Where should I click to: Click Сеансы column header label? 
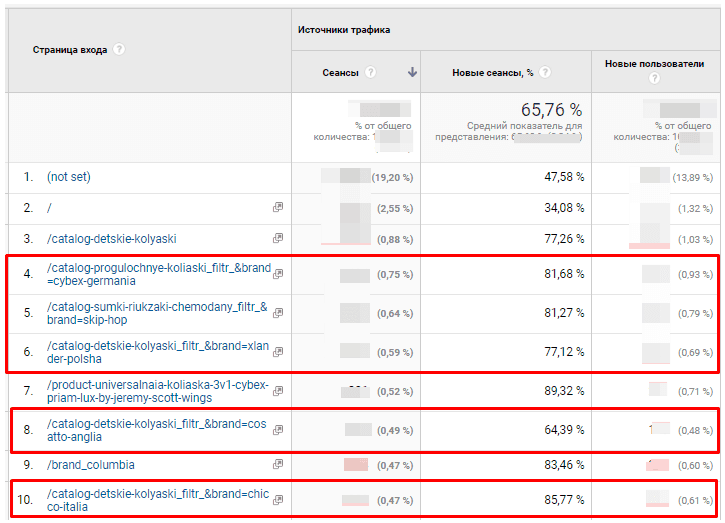[x=341, y=72]
